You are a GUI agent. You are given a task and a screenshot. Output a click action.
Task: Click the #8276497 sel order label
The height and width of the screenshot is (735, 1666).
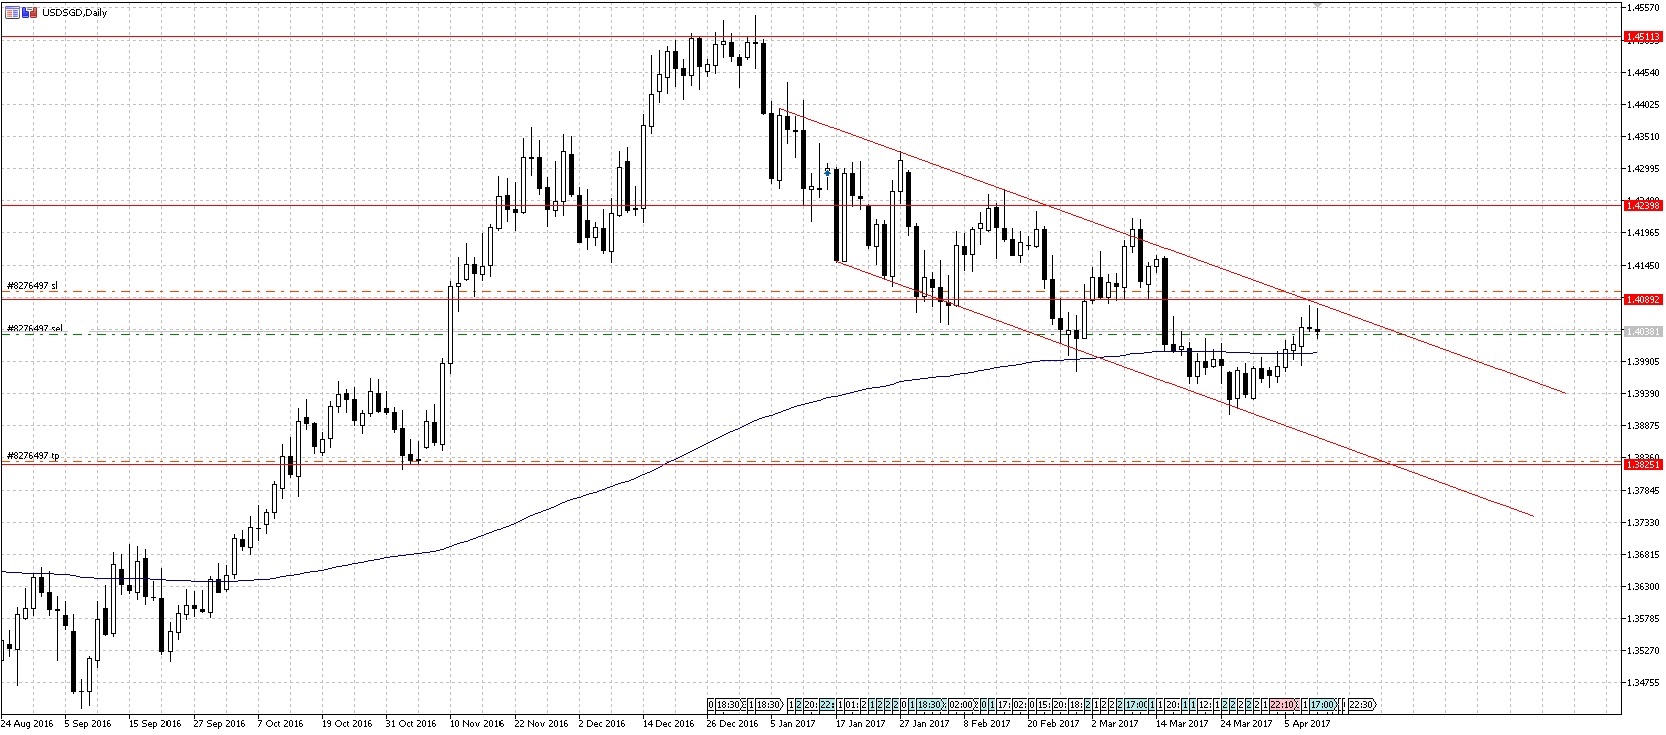tap(35, 328)
